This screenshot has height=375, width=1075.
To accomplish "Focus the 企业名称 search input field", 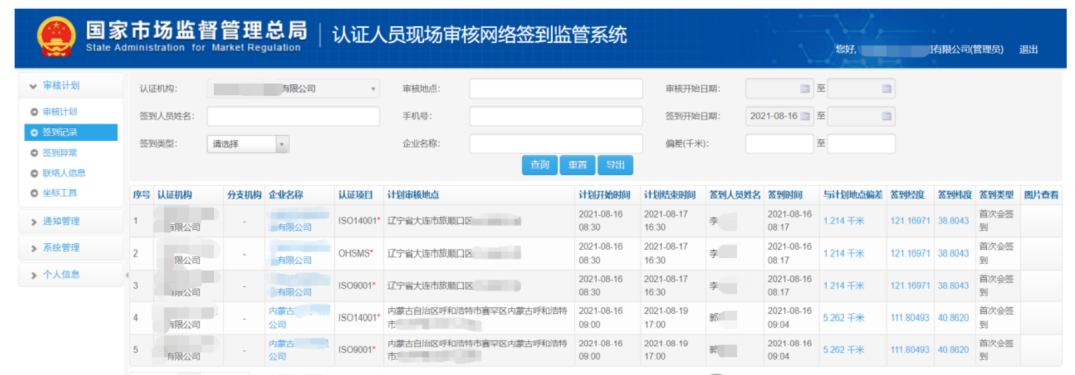I will coord(556,144).
